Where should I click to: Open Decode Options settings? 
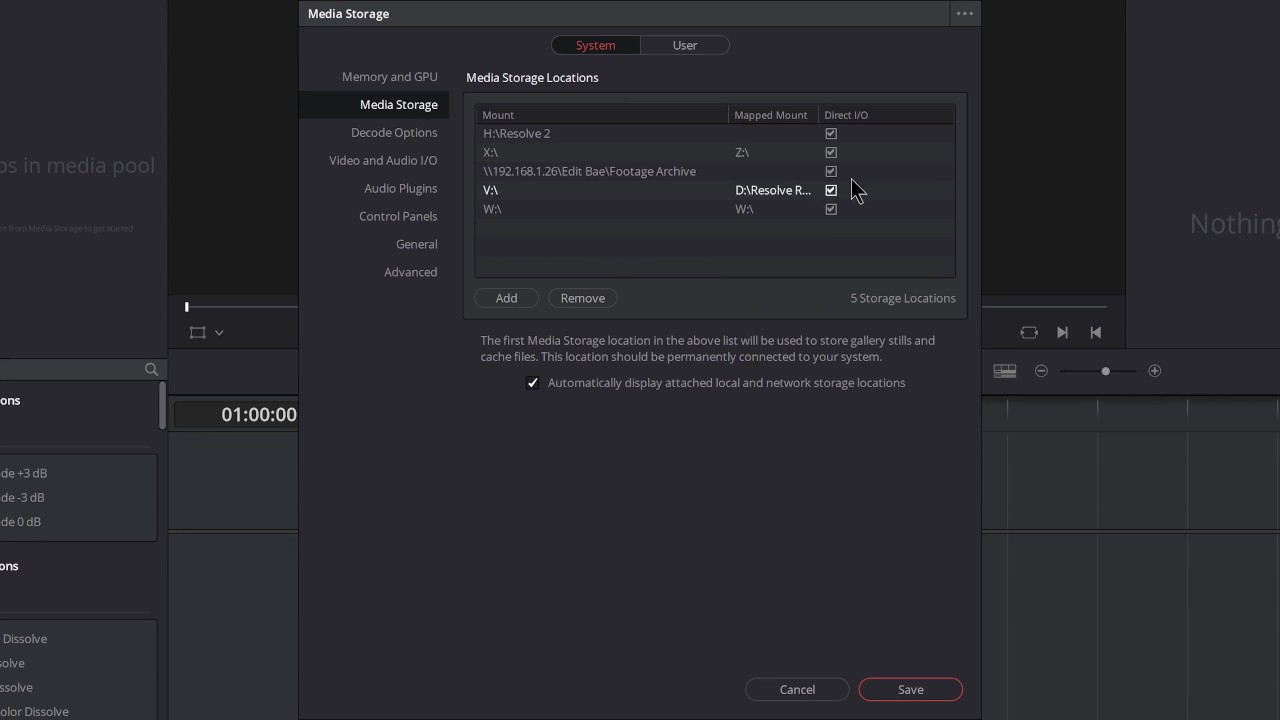pyautogui.click(x=394, y=133)
